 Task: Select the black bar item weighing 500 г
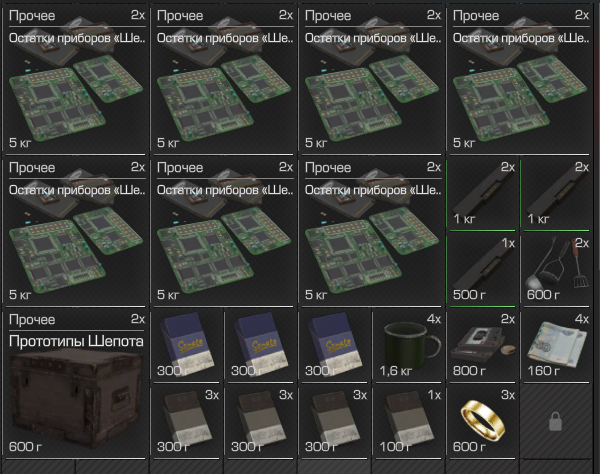click(x=482, y=270)
